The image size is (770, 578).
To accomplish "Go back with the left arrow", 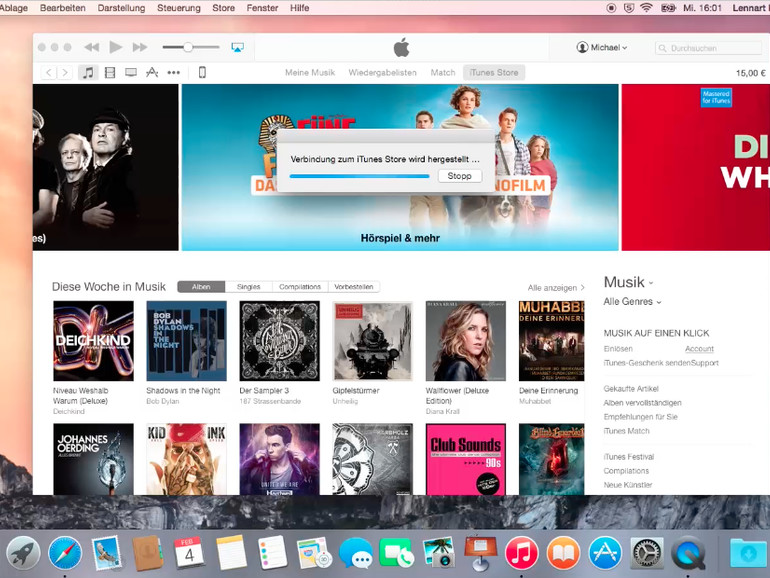I will 49,73.
